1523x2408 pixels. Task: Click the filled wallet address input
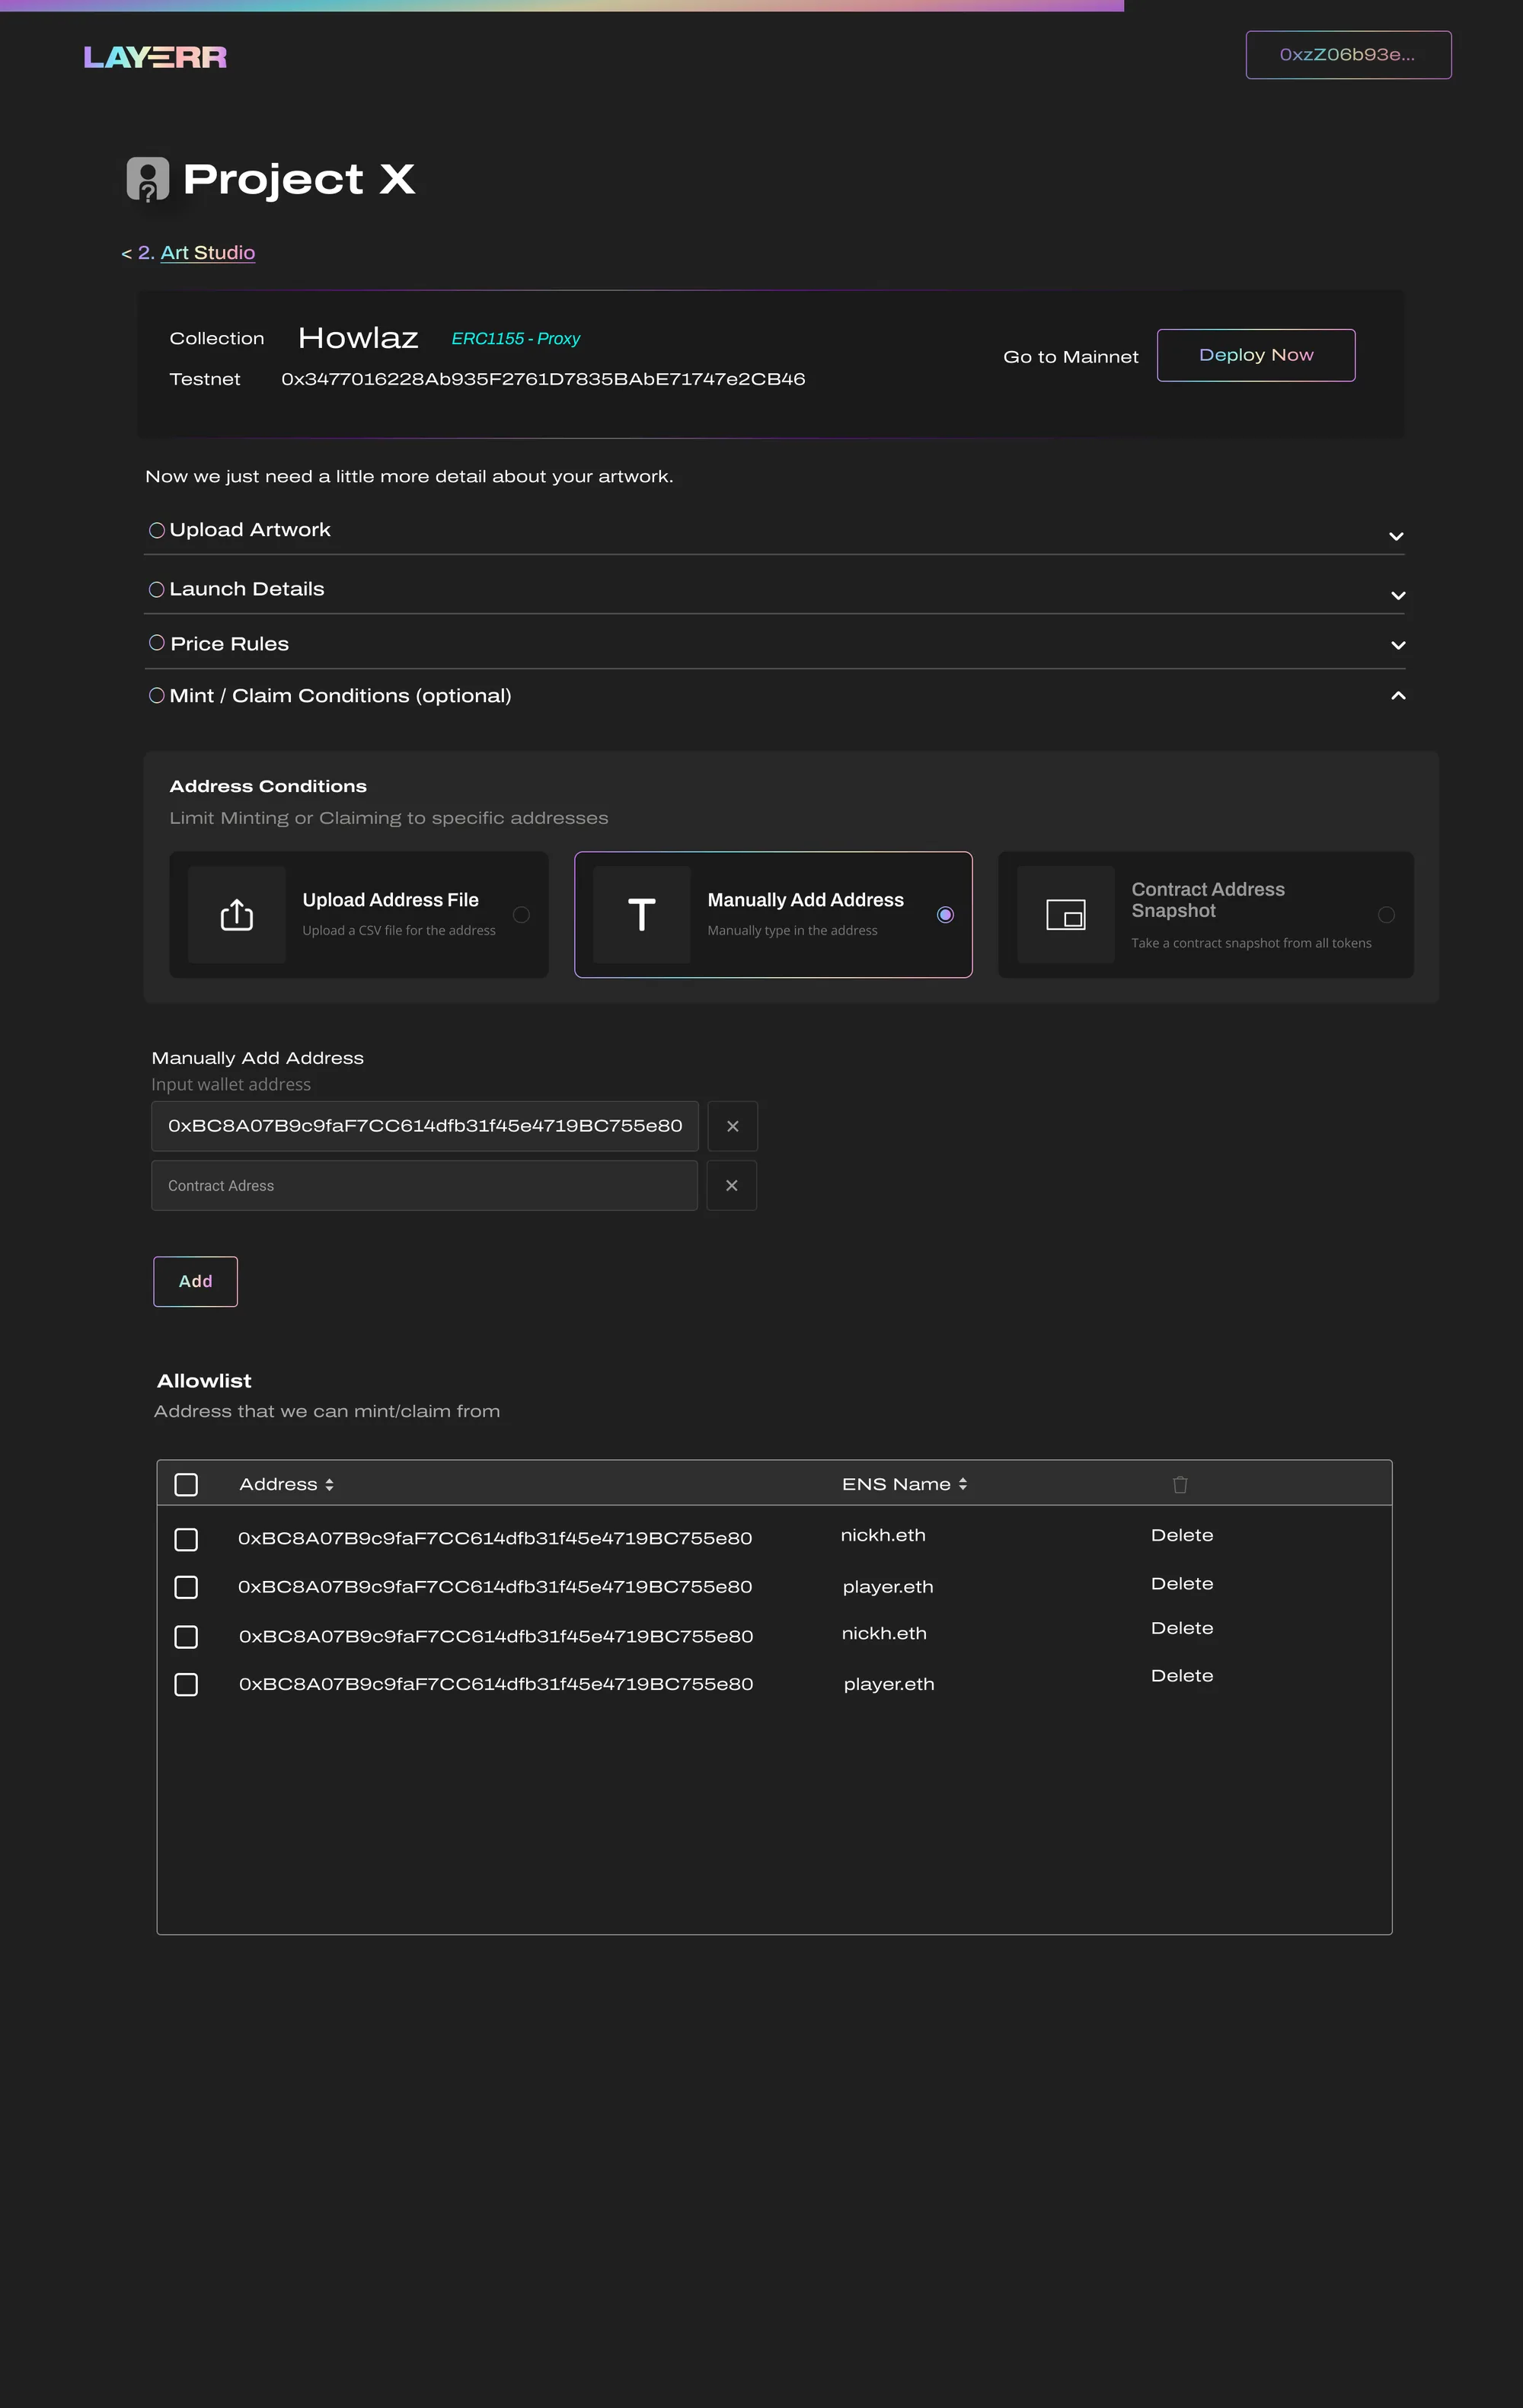tap(425, 1126)
